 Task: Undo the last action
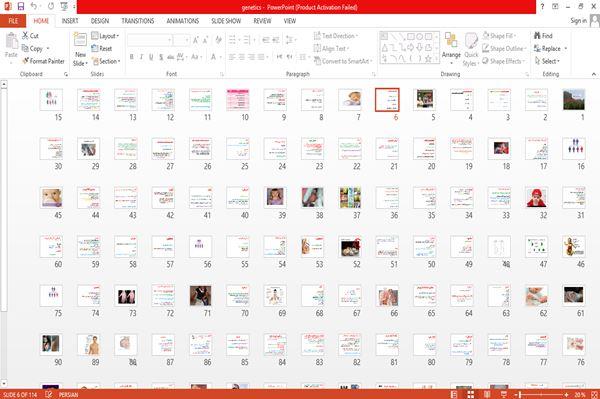[34, 7]
